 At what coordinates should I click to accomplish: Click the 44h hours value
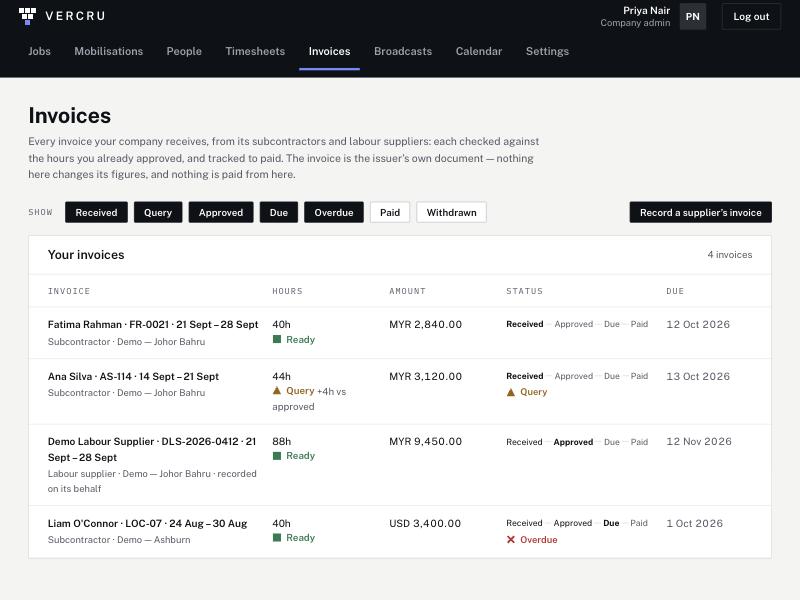click(282, 377)
